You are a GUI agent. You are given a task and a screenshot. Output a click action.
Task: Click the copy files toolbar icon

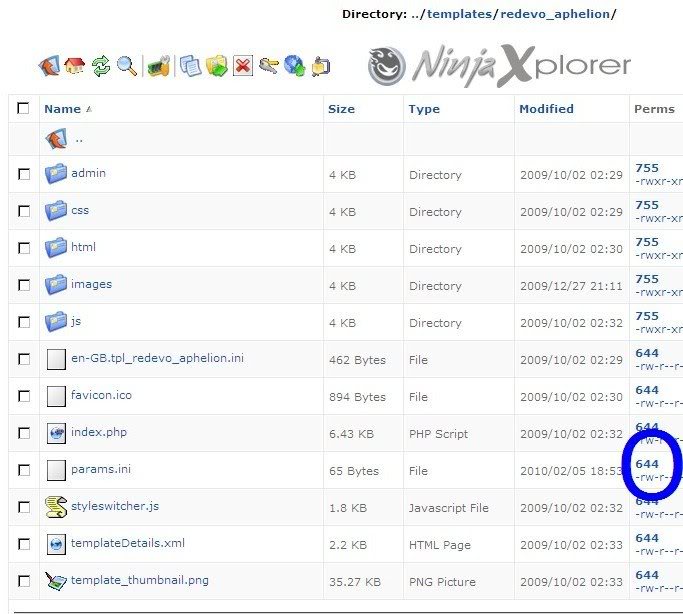pyautogui.click(x=190, y=67)
